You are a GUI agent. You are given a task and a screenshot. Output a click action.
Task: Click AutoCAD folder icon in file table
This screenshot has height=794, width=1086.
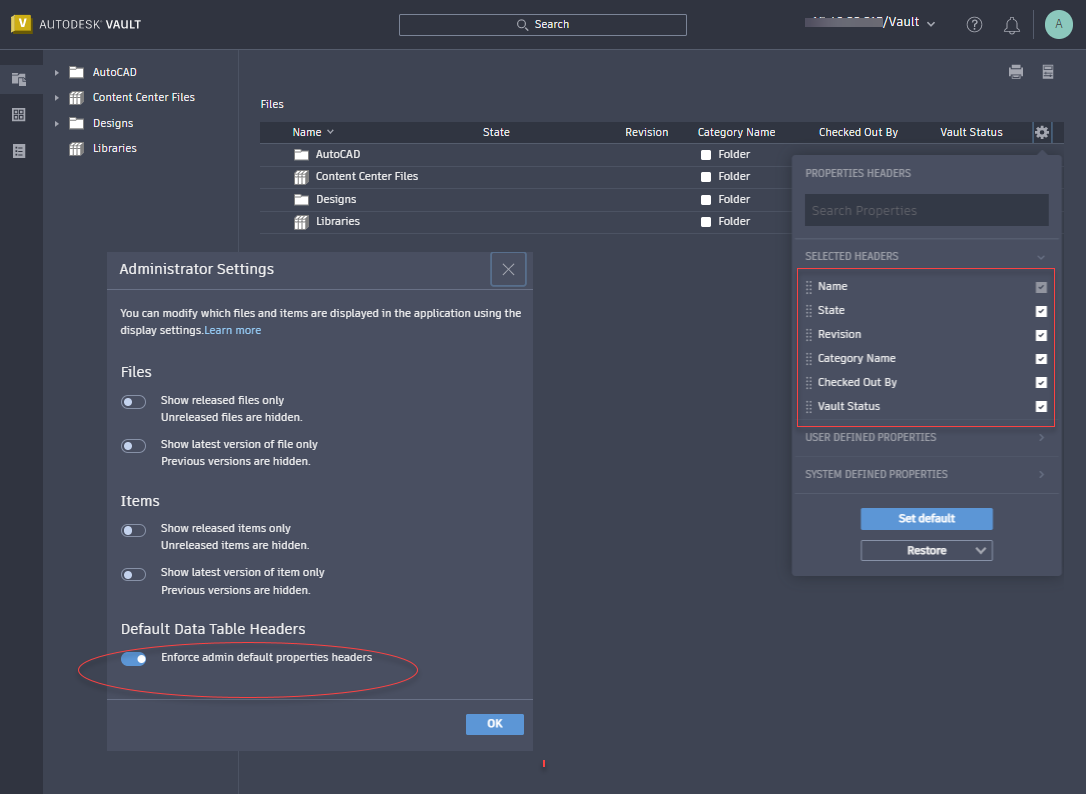pyautogui.click(x=301, y=155)
